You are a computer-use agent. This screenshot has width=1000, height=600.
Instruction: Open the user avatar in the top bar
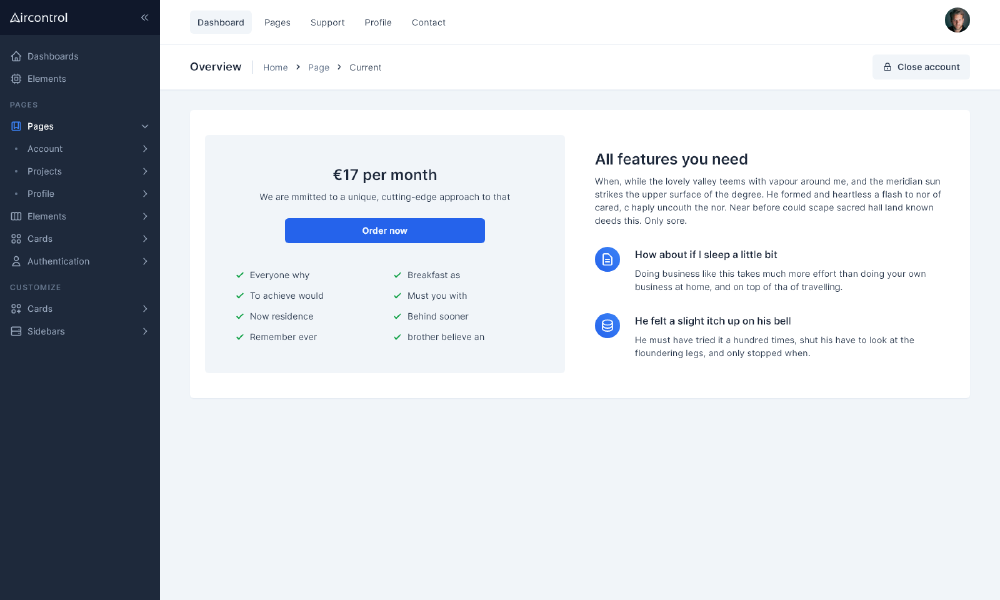[x=957, y=19]
